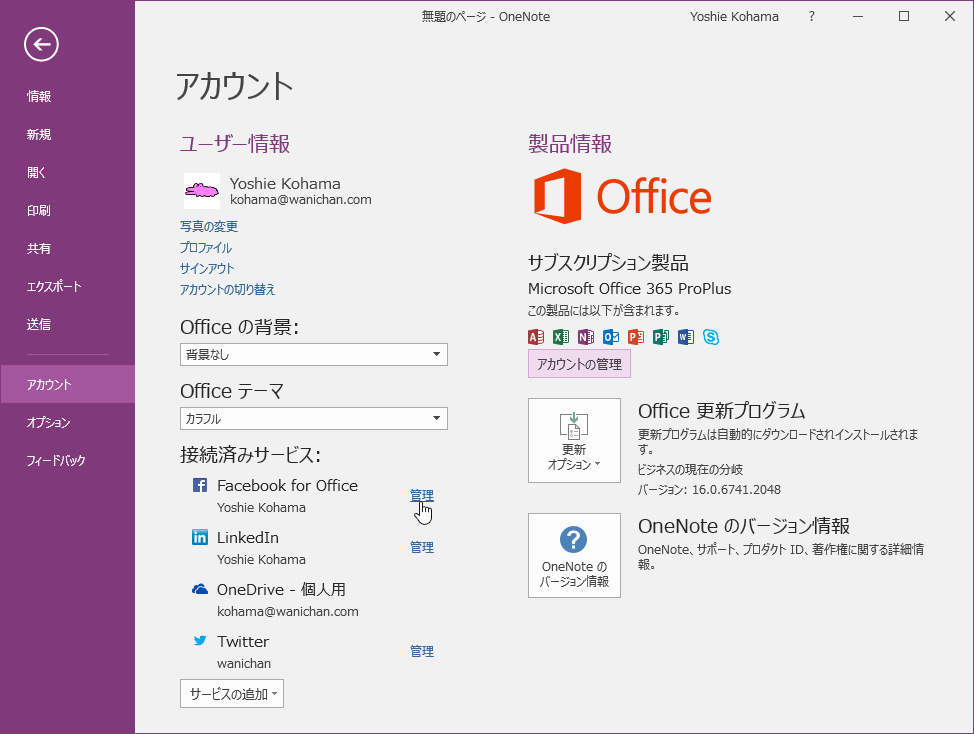Open OneNote のバージョン情報 button
Screen dimensions: 974x734
click(x=575, y=555)
